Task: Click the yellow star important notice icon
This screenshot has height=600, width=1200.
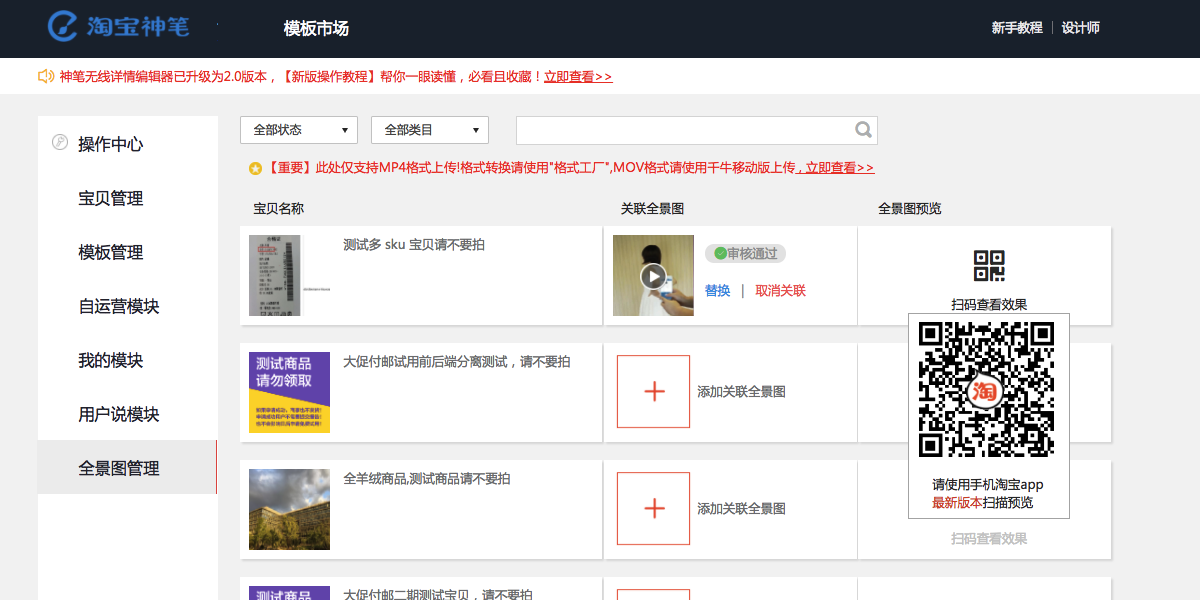Action: click(256, 168)
